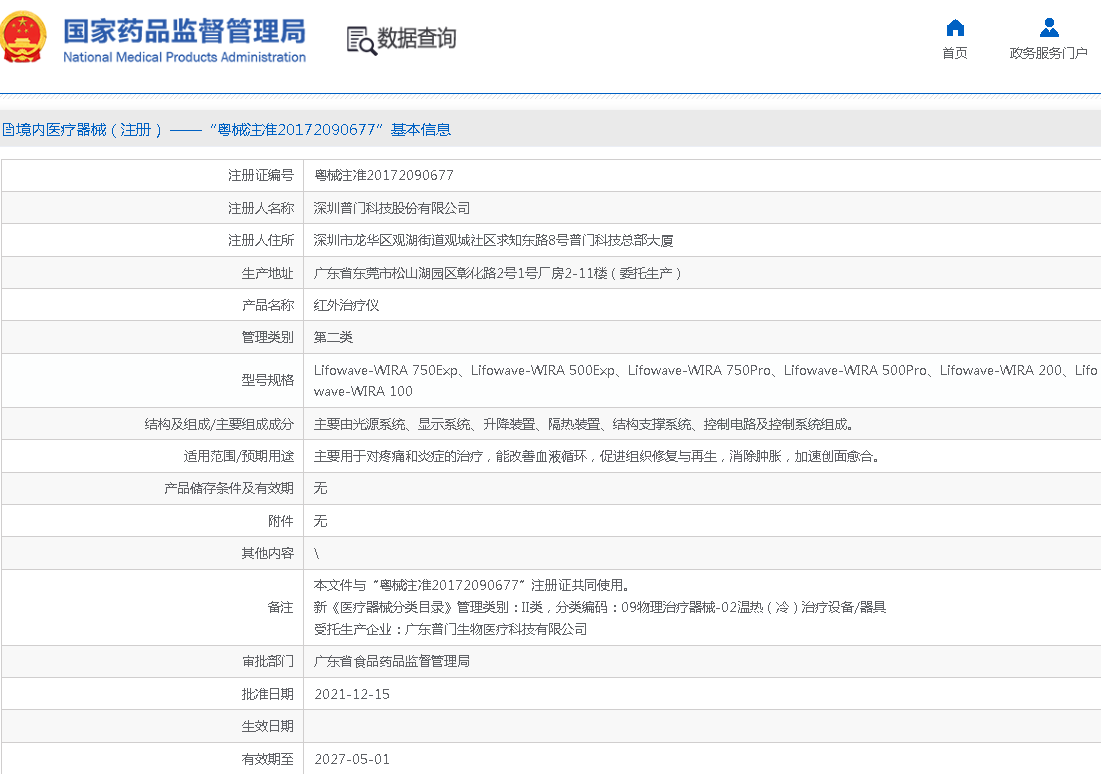Select the product name 红外治疗仪

pos(346,306)
